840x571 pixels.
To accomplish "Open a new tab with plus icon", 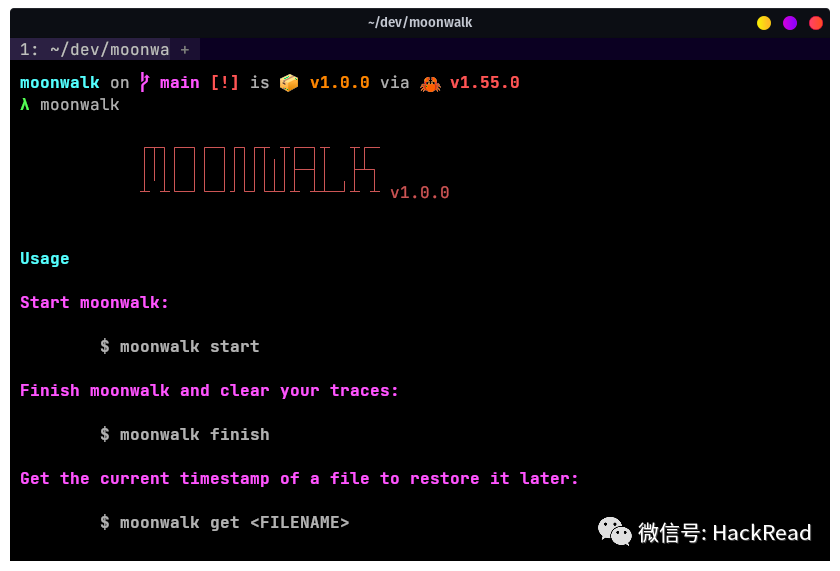I will click(185, 50).
